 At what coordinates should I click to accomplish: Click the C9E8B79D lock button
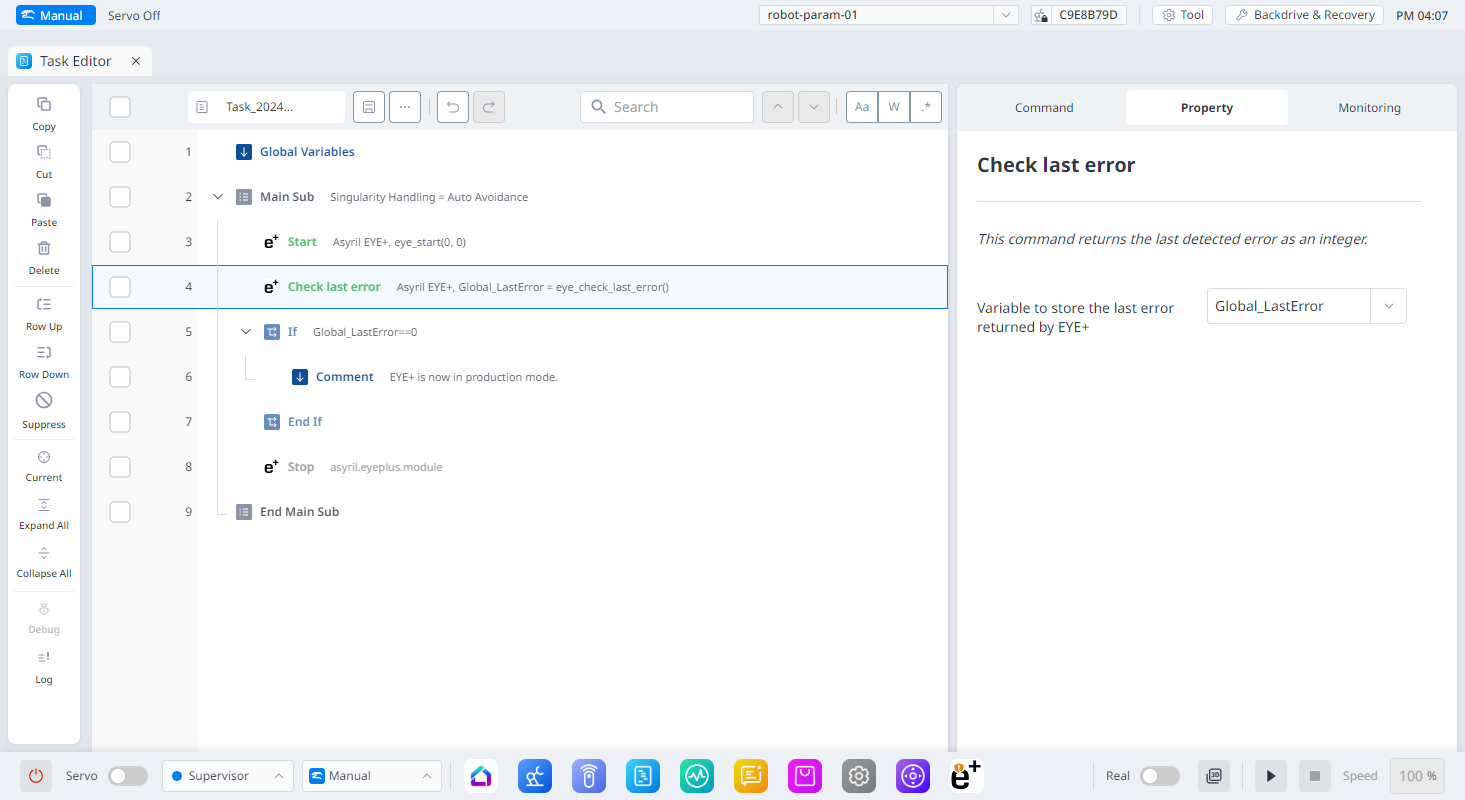[x=1079, y=15]
